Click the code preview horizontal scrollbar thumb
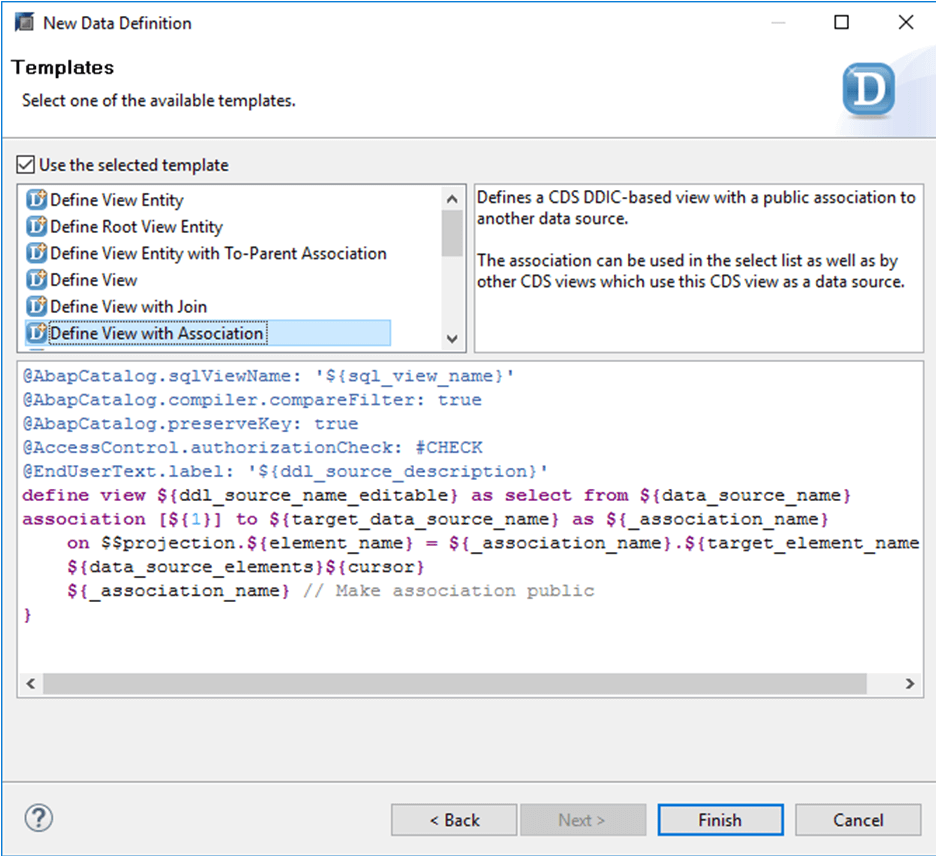Image resolution: width=936 pixels, height=856 pixels. pos(455,683)
